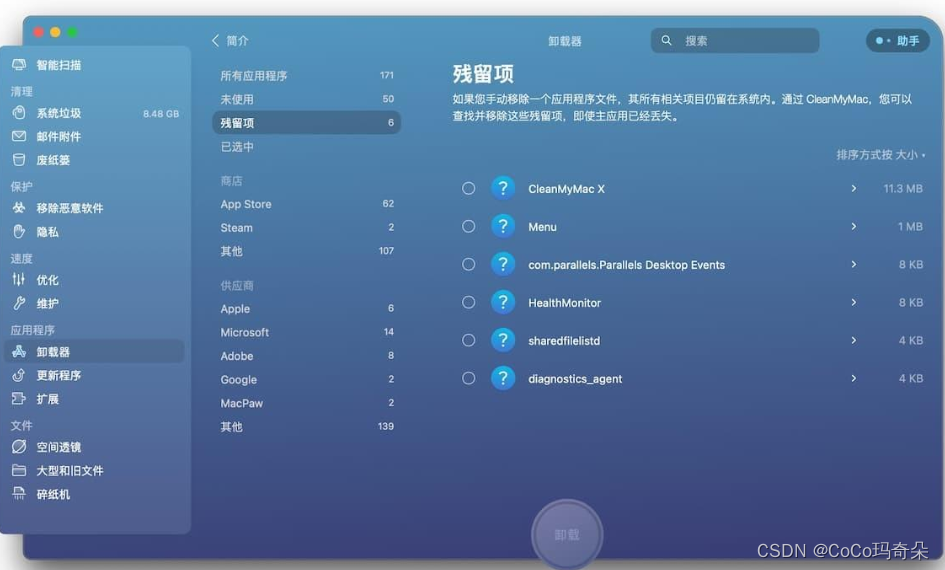Check the sharedfilelistd item circle
Screen dimensions: 945x570
tap(468, 340)
